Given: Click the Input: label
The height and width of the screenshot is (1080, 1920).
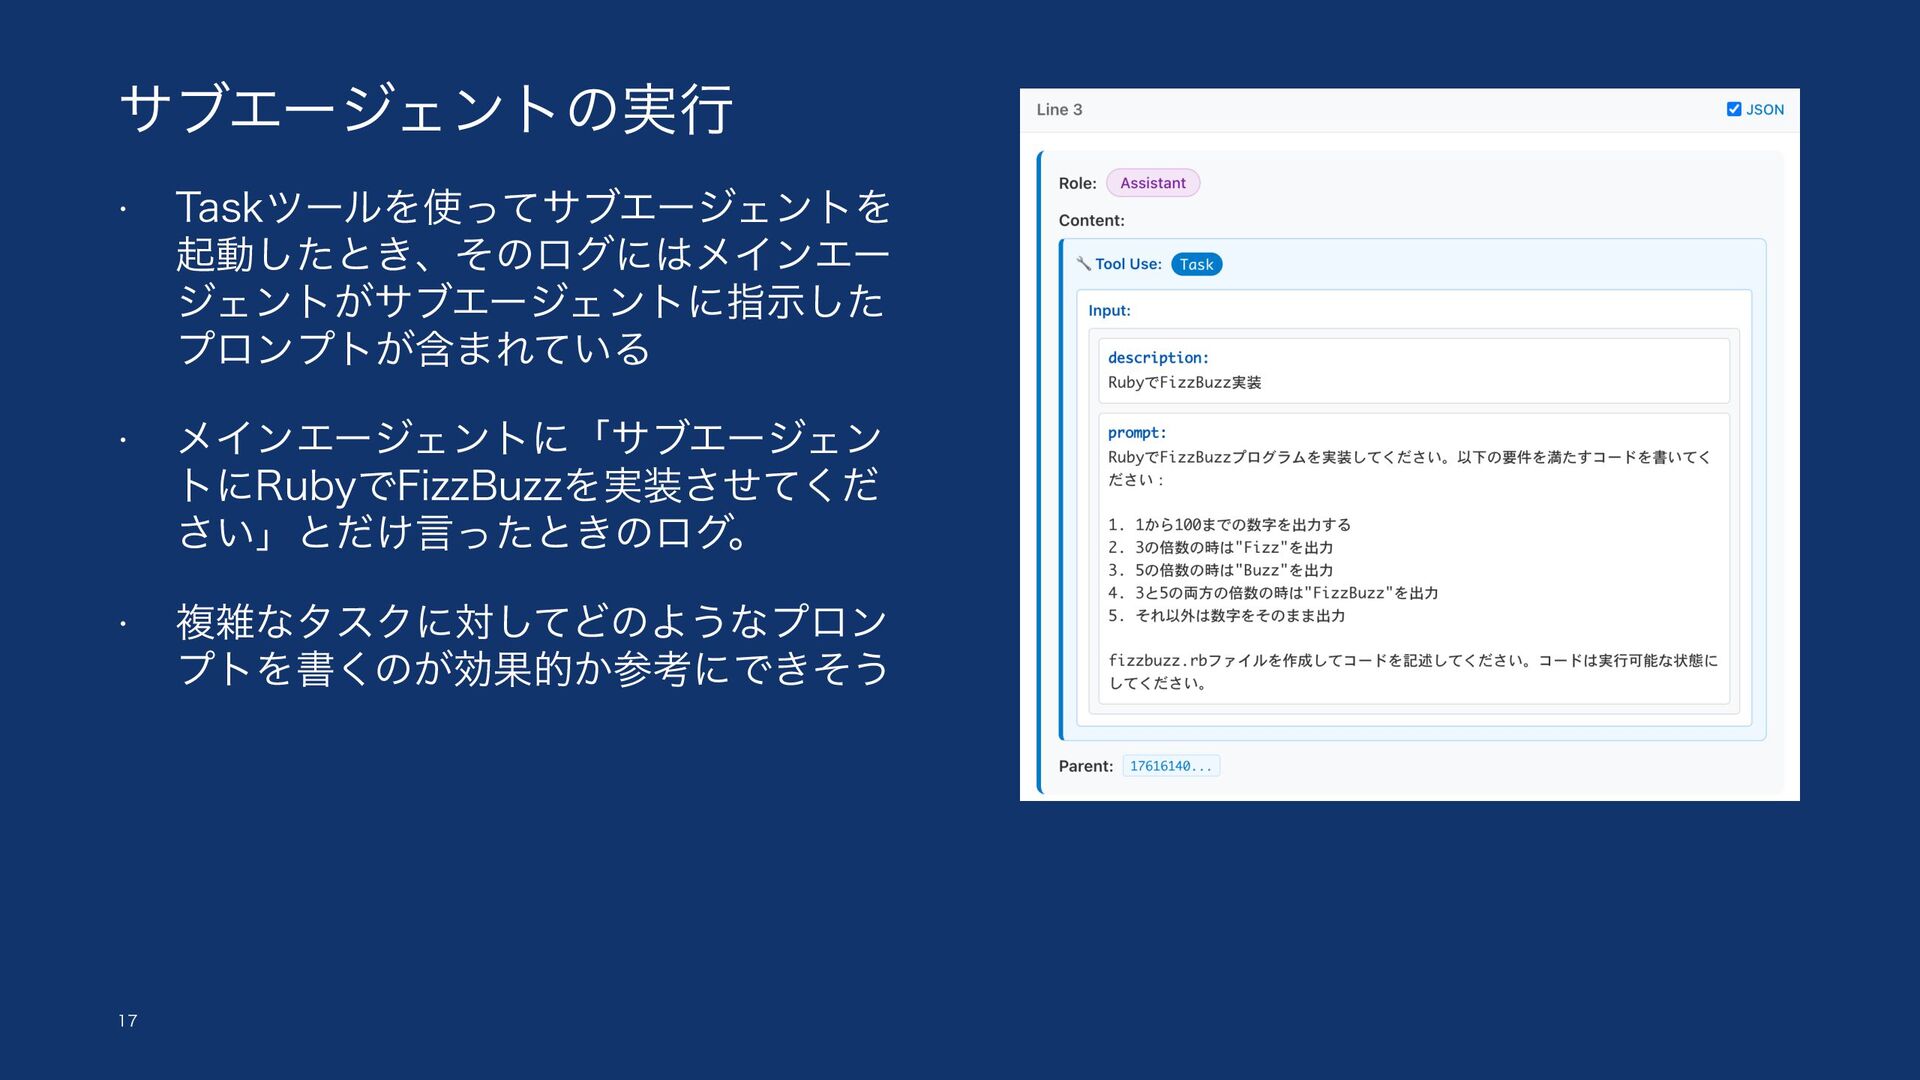Looking at the screenshot, I should [1110, 310].
